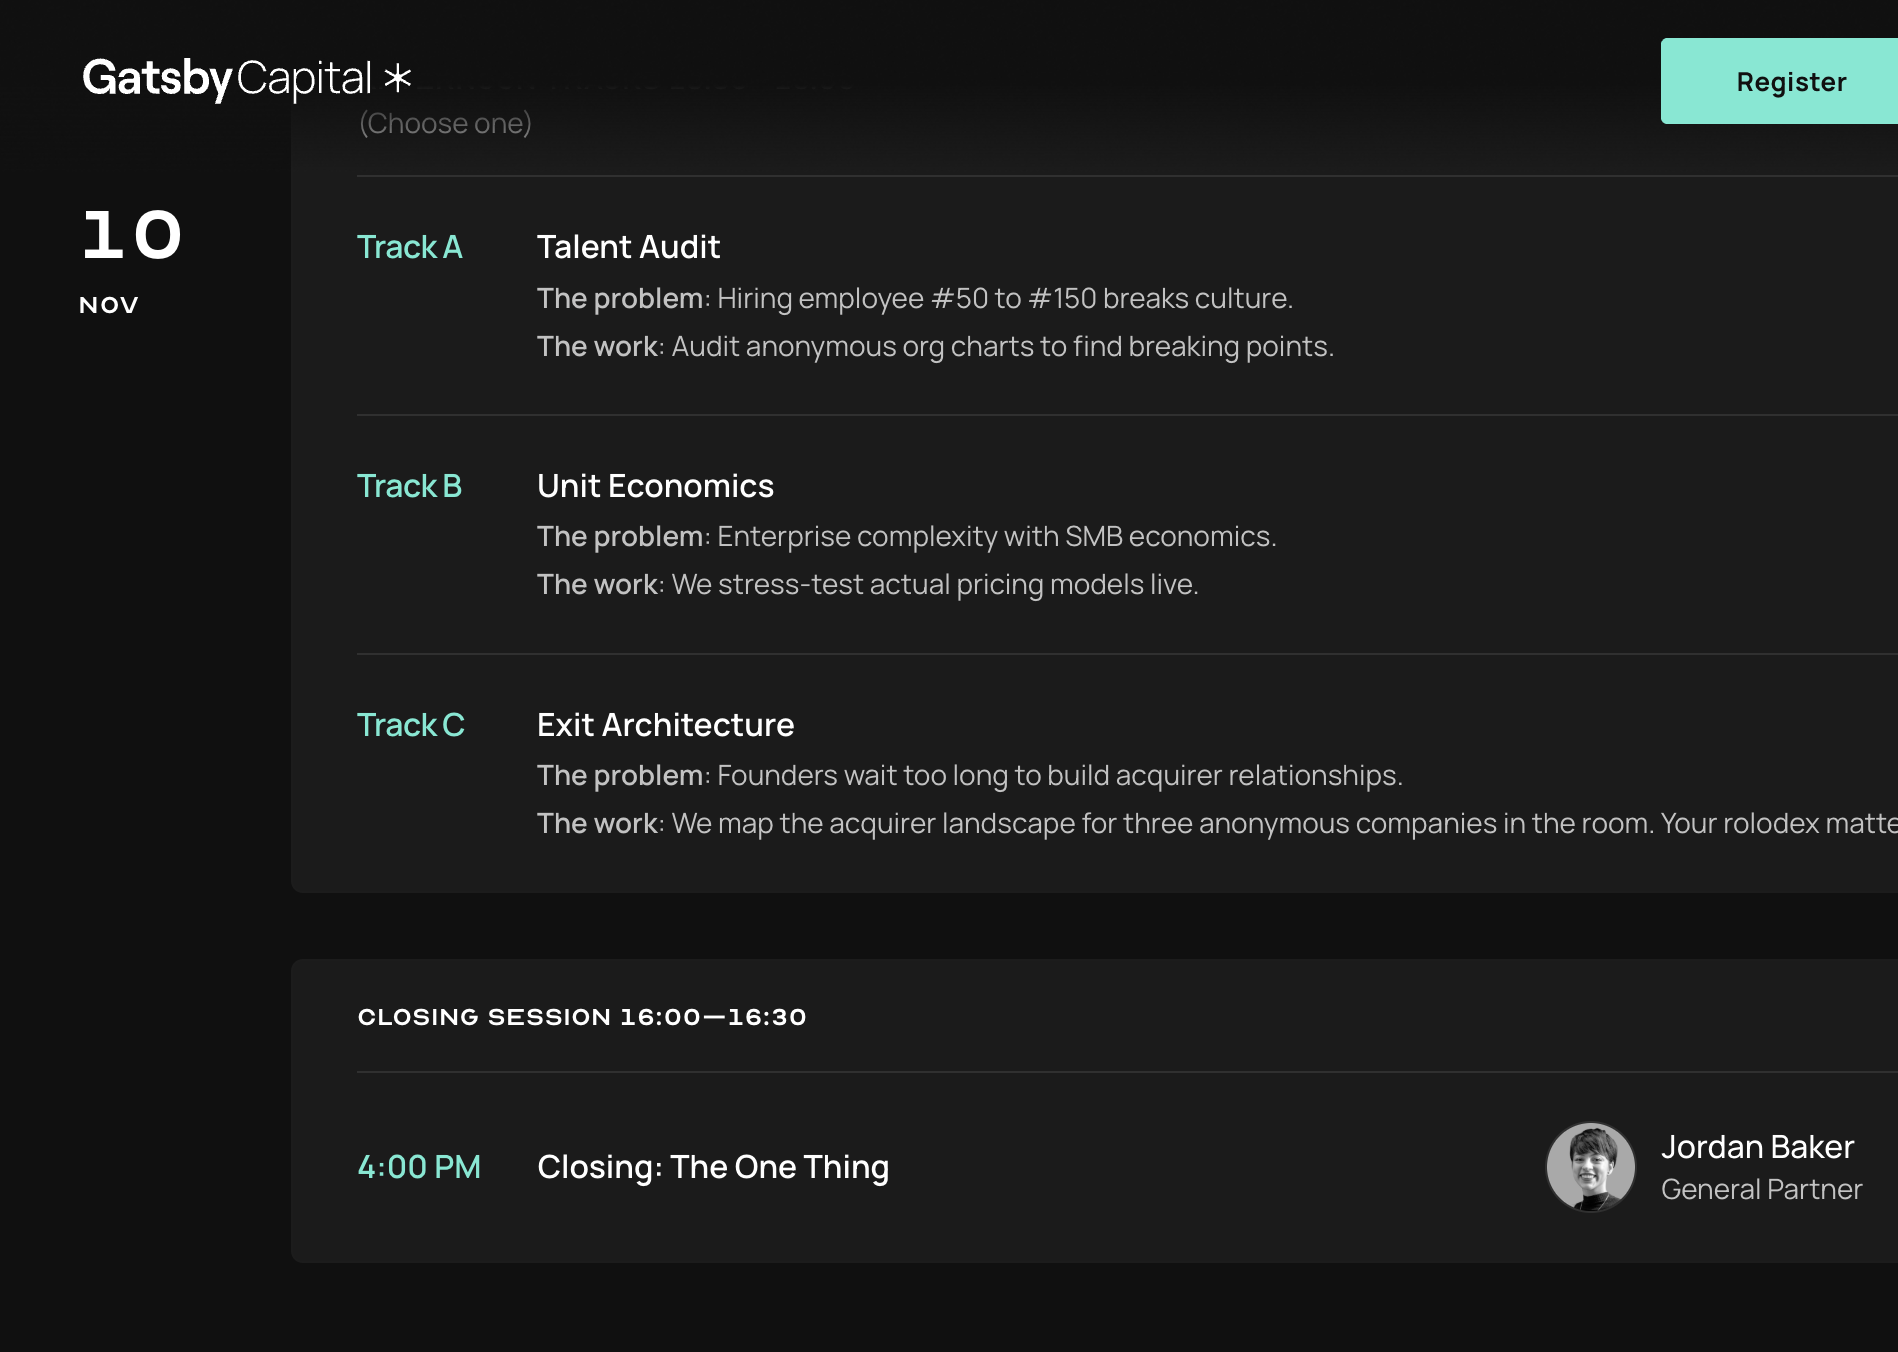Viewport: 1898px width, 1352px height.
Task: Expand the Closing Session 16:00—16:30 section
Action: pyautogui.click(x=583, y=1015)
